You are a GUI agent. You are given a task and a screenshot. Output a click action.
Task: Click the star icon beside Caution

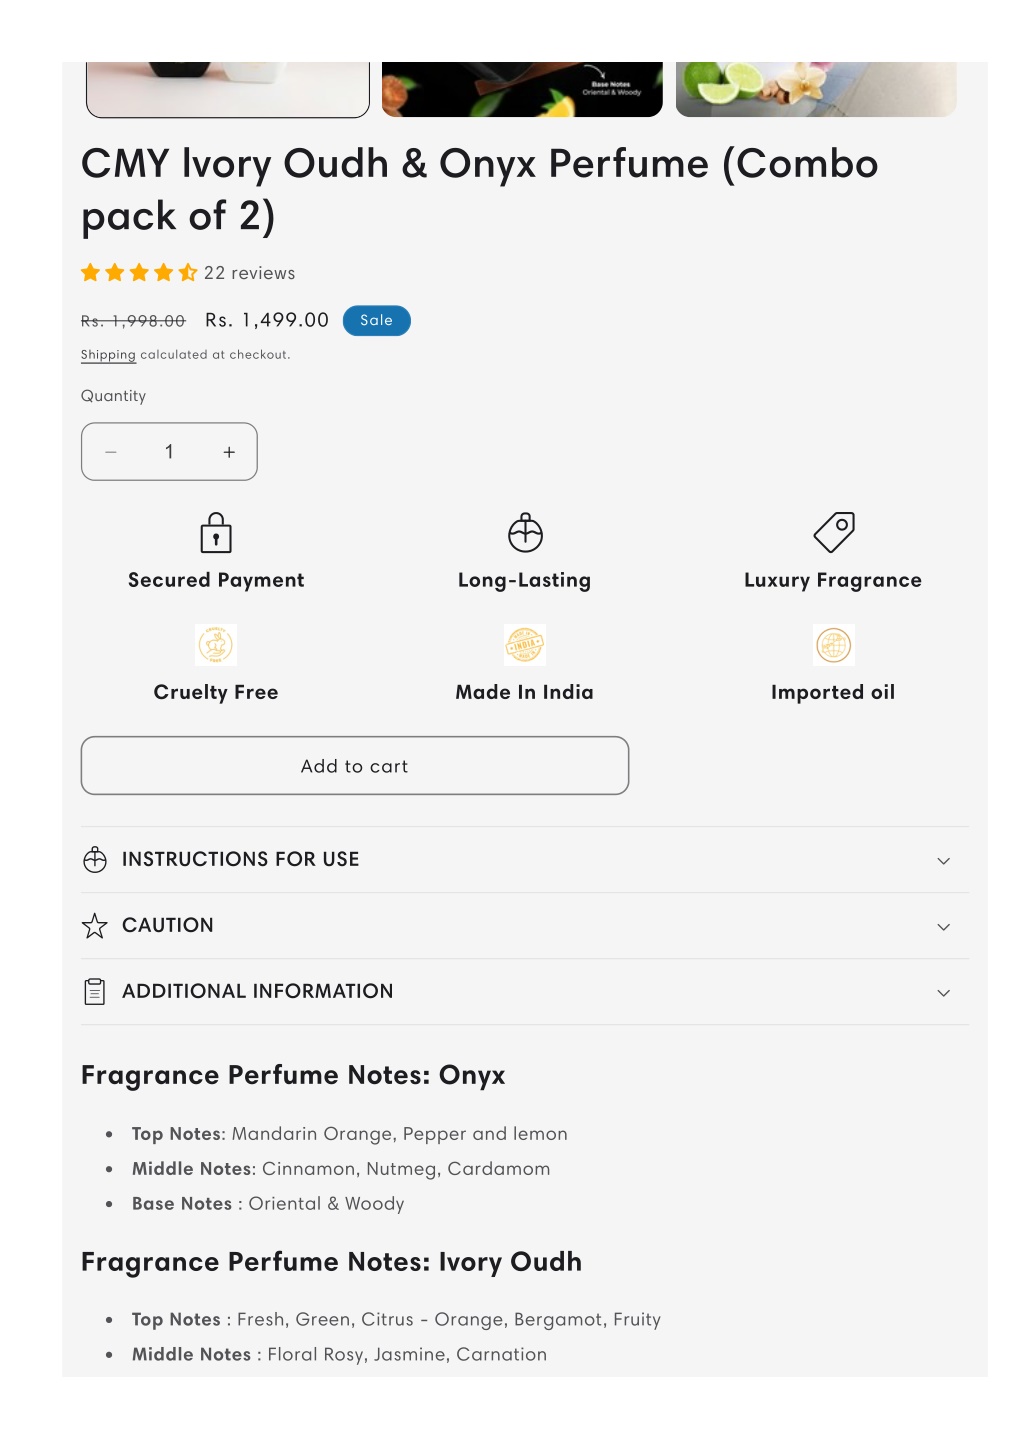(x=95, y=926)
